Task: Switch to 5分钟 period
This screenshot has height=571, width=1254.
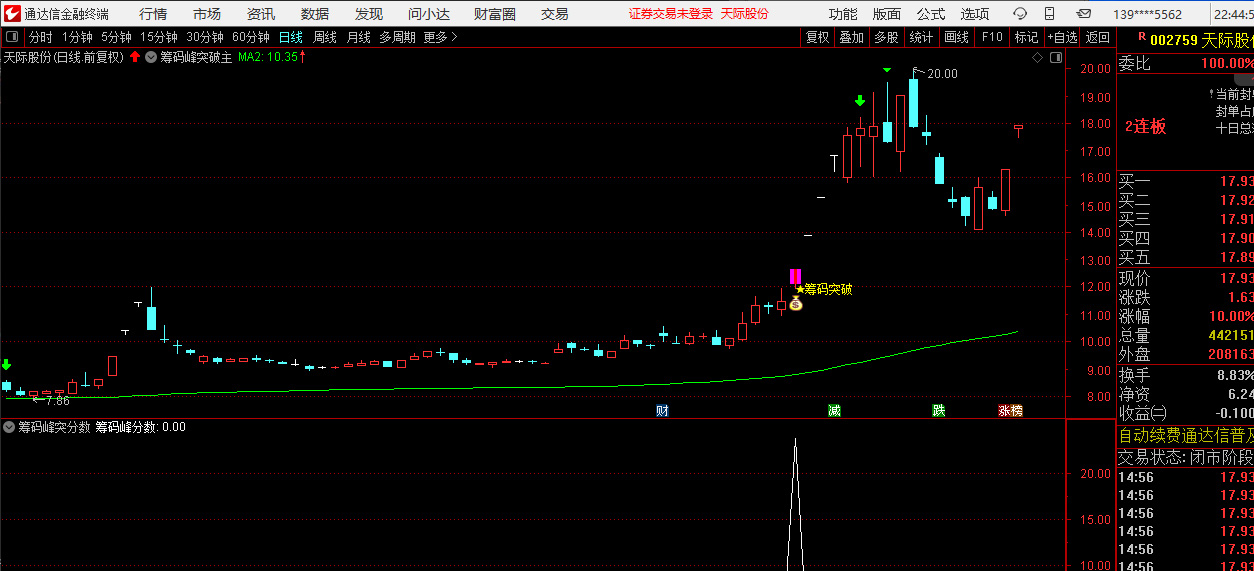Action: 116,37
